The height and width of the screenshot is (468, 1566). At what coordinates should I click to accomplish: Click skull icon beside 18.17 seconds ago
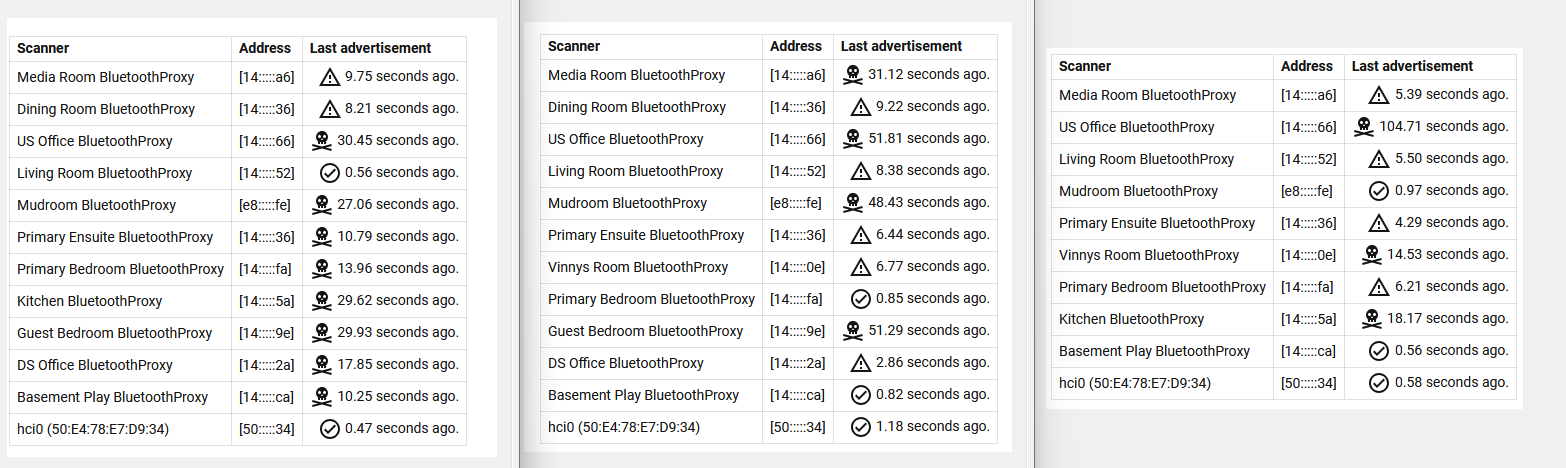pos(1372,319)
